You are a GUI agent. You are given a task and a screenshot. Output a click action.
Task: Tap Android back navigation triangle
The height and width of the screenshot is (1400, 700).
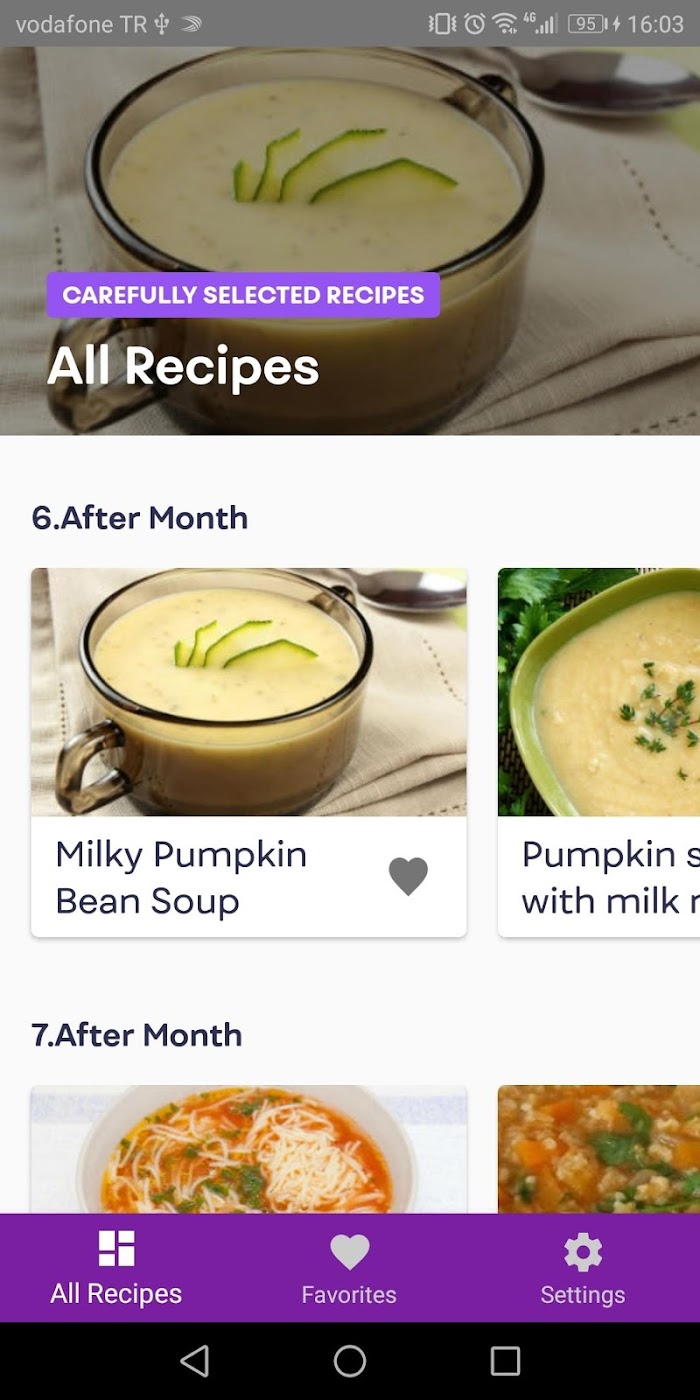pyautogui.click(x=195, y=1361)
